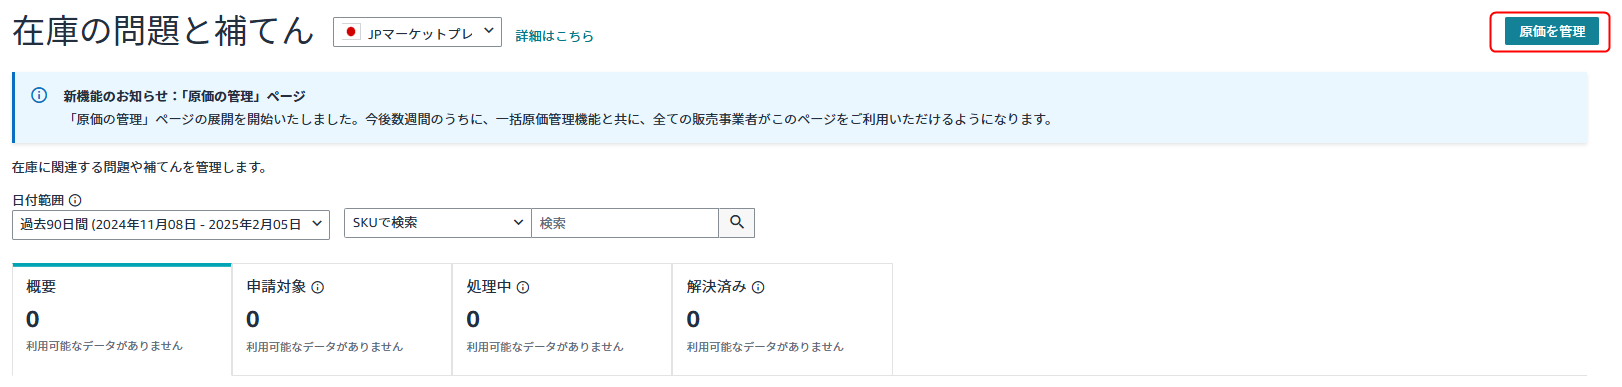Viewport: 1622px width, 387px height.
Task: Click the Japan flag icon in marketplace selector
Action: coord(350,32)
